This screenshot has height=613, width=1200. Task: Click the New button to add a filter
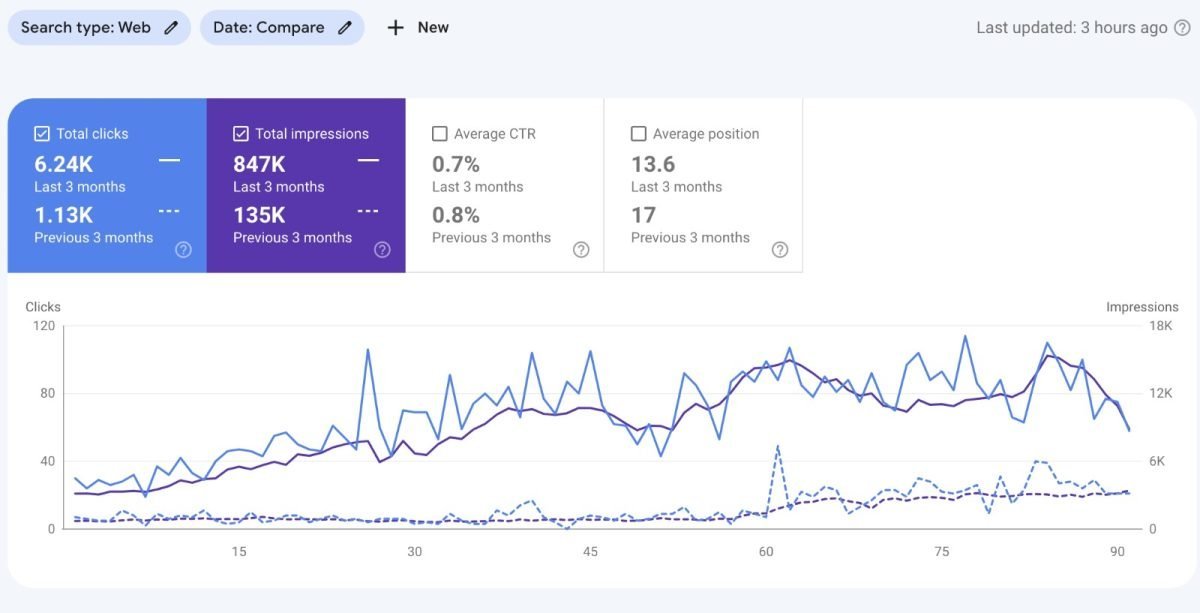coord(419,27)
